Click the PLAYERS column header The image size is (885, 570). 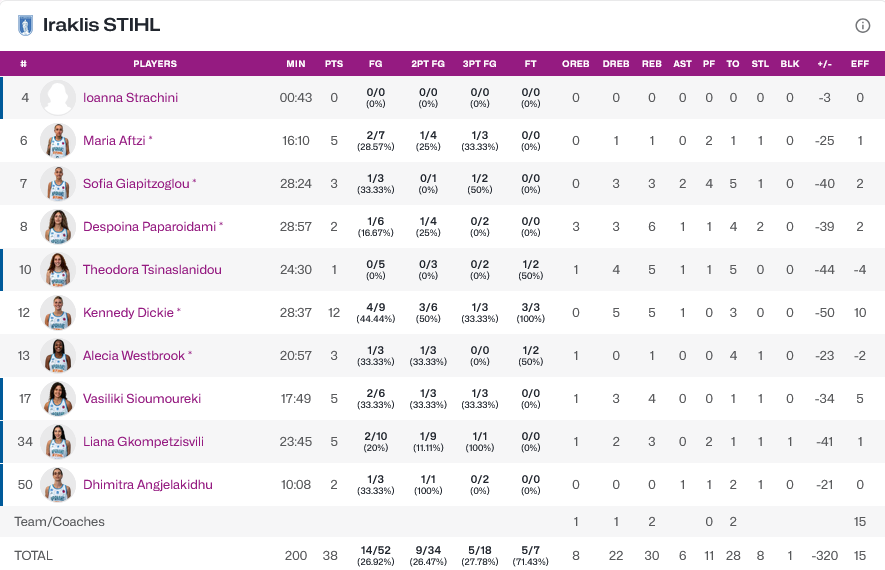tap(155, 64)
